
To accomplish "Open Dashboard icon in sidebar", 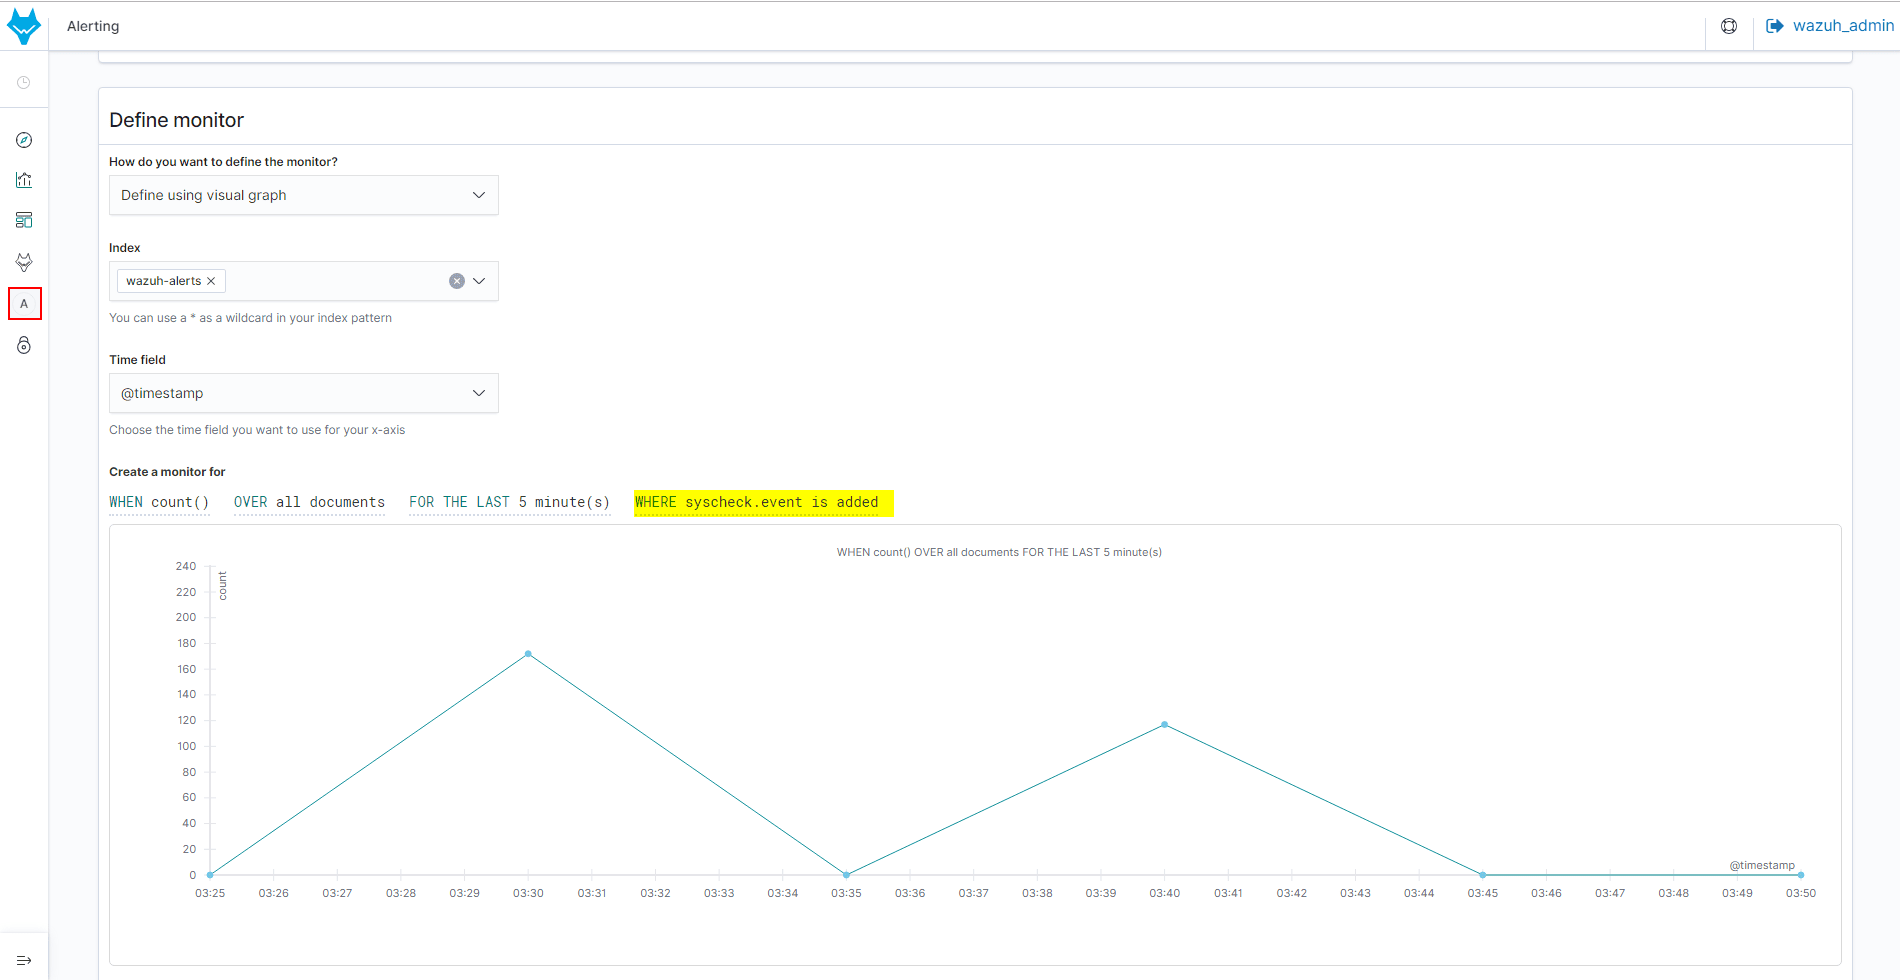I will pos(24,220).
